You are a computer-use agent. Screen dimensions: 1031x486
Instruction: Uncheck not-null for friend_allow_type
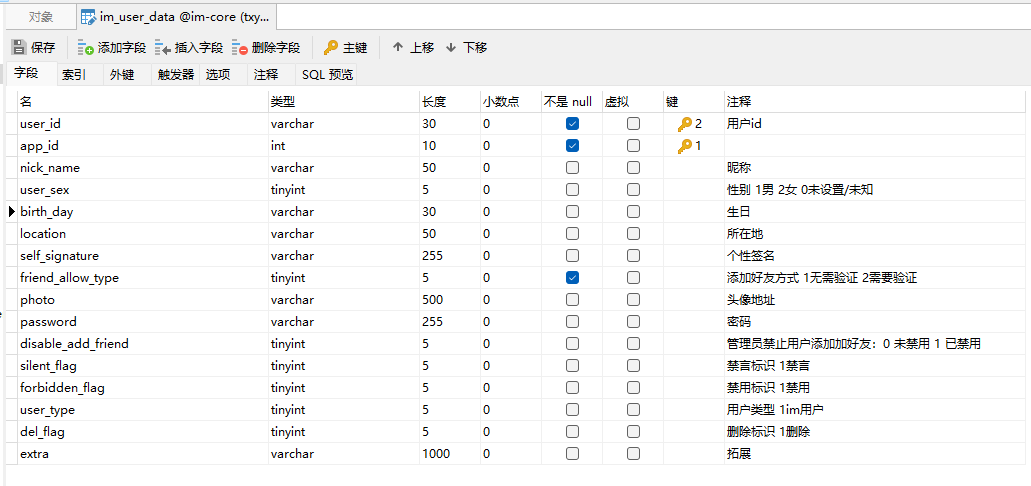tap(572, 278)
